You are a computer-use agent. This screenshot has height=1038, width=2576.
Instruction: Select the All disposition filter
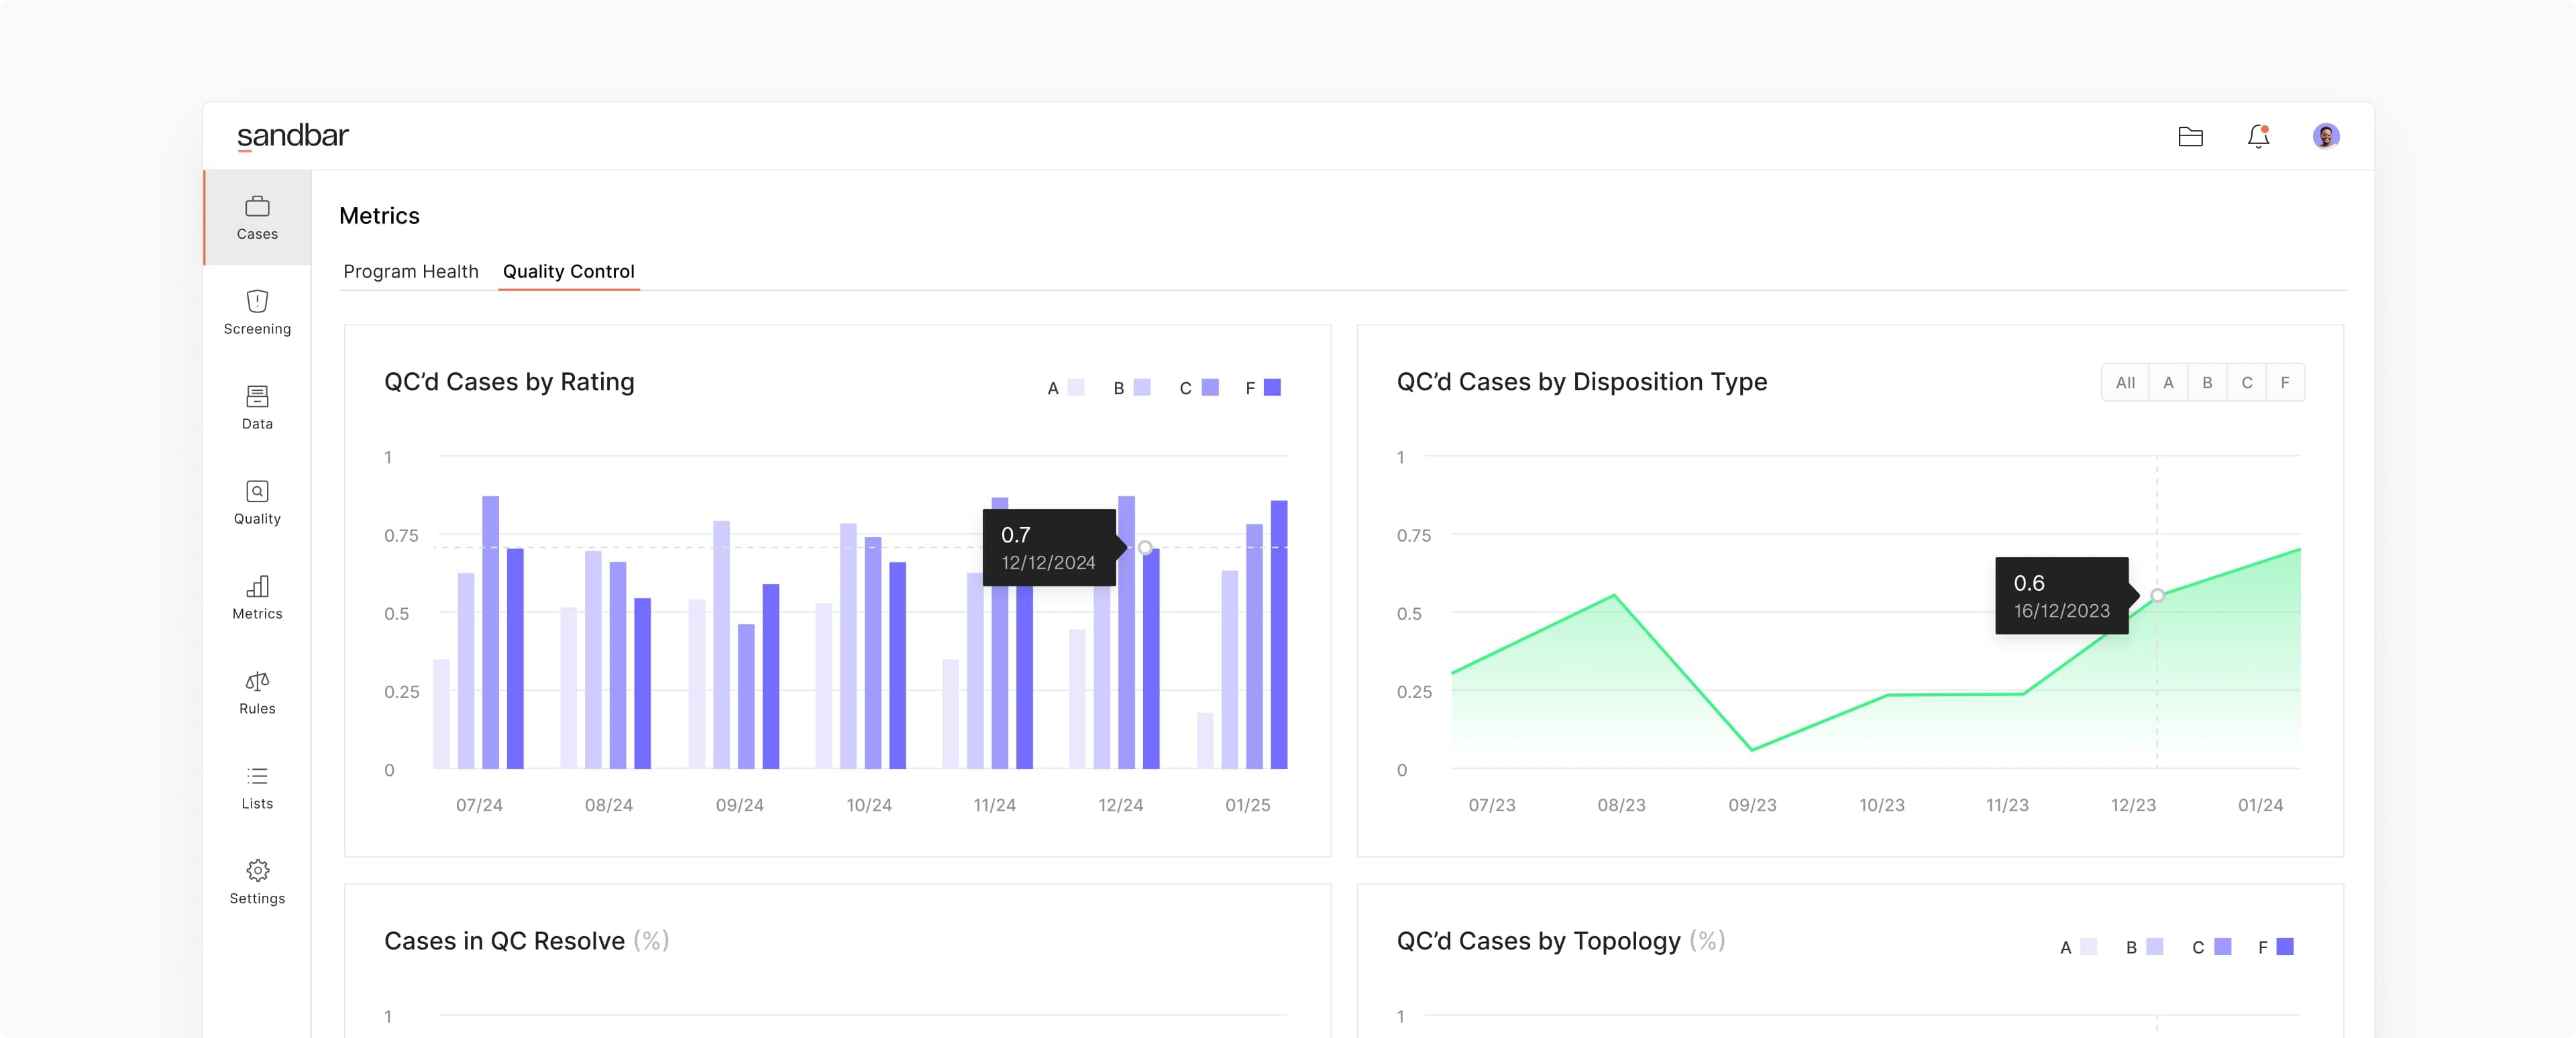[x=2125, y=383]
